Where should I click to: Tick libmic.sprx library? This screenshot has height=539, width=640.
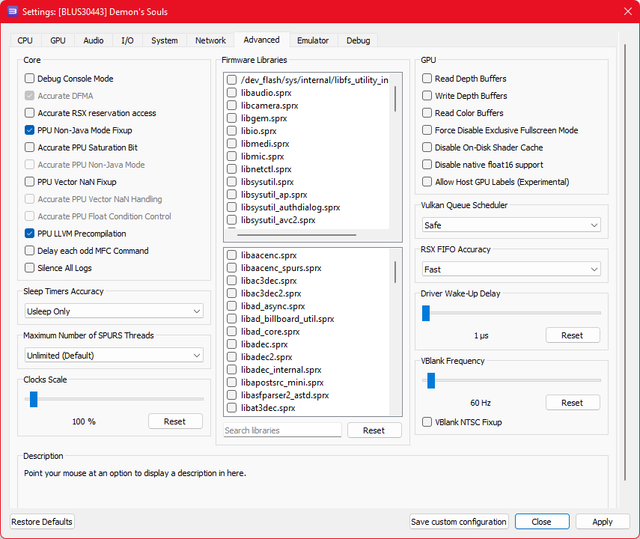[x=232, y=156]
